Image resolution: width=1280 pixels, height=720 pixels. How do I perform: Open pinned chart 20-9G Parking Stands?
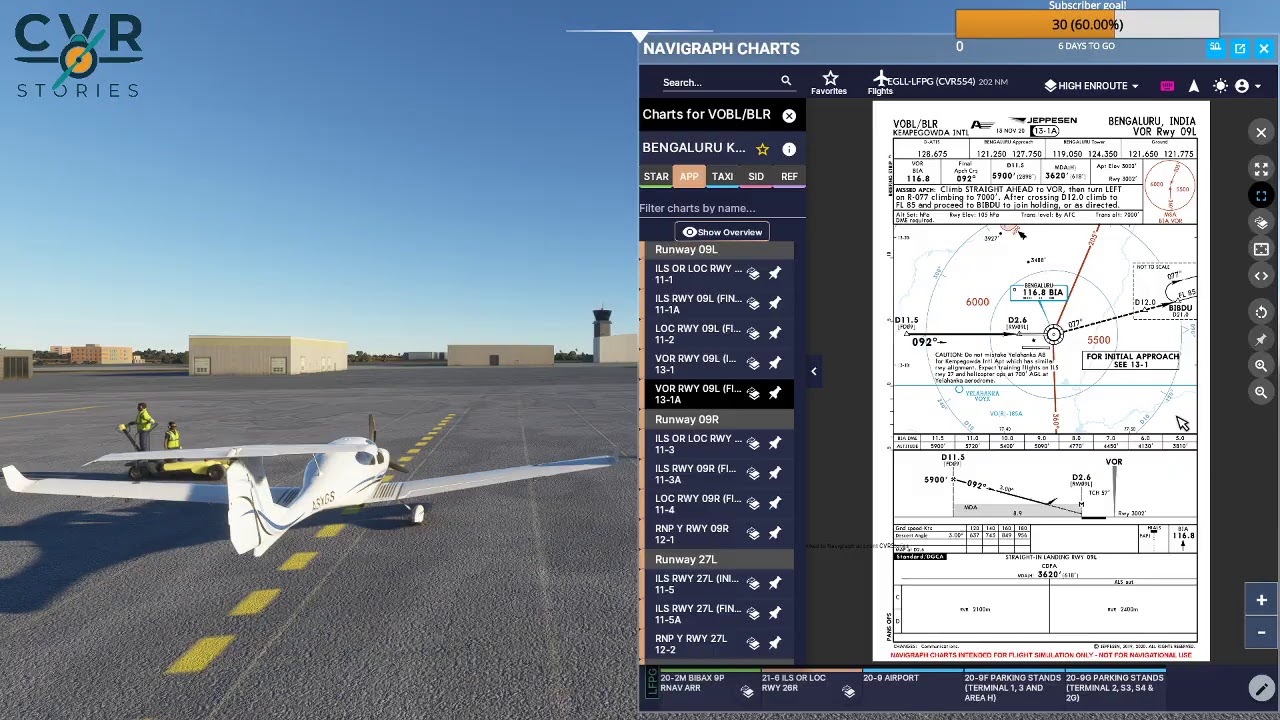click(1114, 685)
